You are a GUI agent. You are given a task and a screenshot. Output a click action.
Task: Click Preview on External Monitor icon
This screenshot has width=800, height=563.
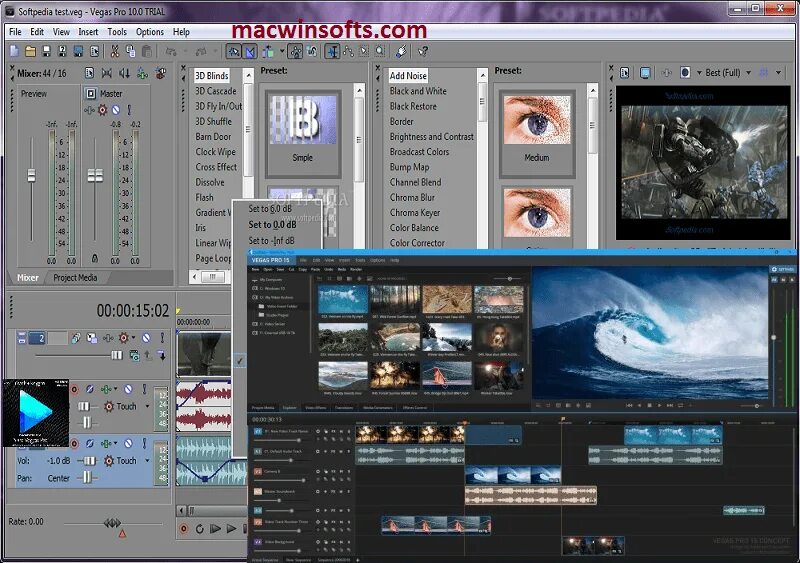(x=645, y=73)
